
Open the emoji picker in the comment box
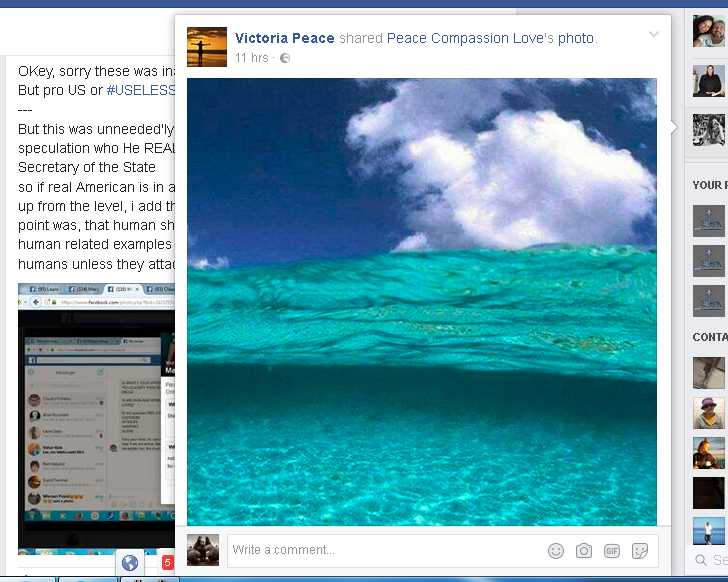(556, 551)
